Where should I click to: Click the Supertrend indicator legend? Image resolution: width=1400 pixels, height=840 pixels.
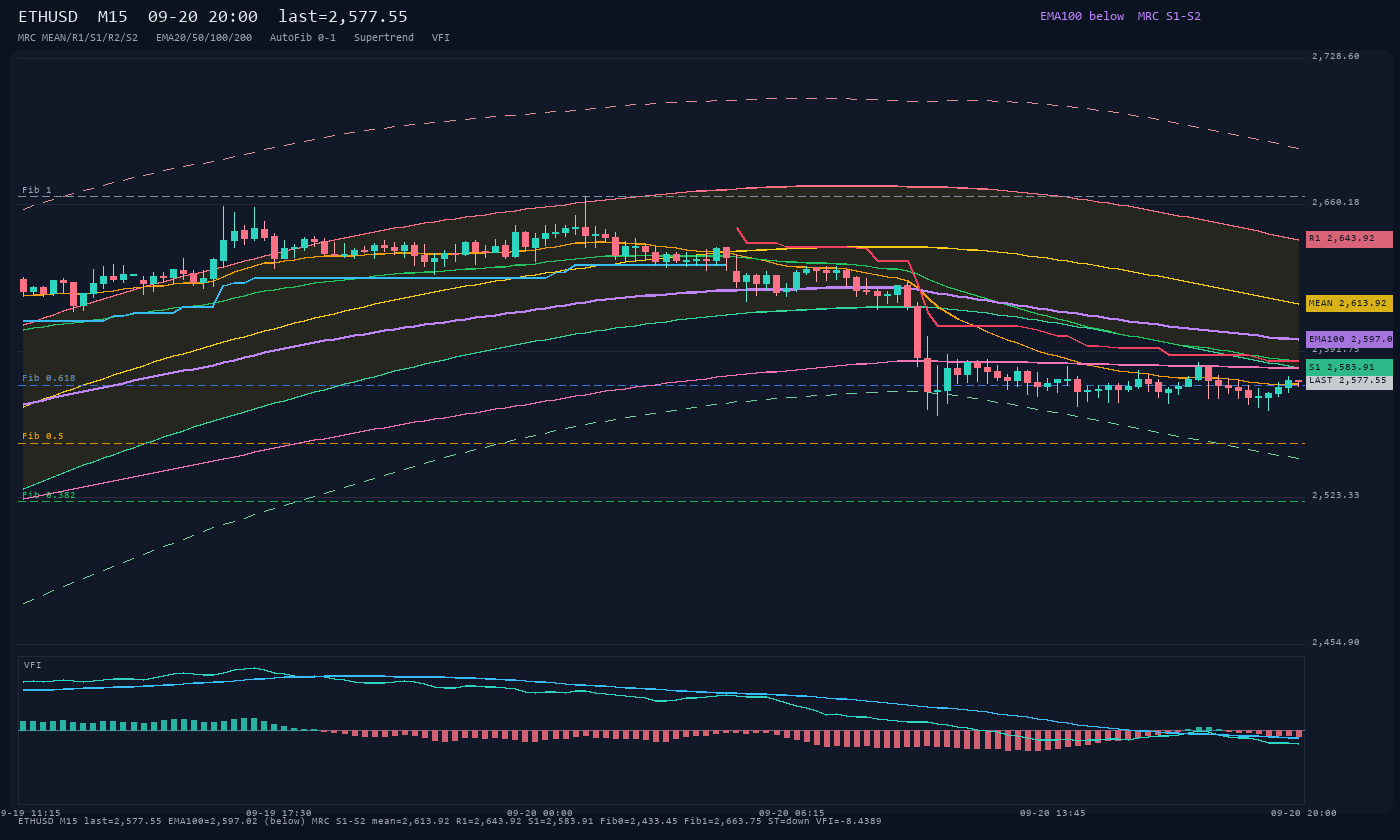coord(384,38)
